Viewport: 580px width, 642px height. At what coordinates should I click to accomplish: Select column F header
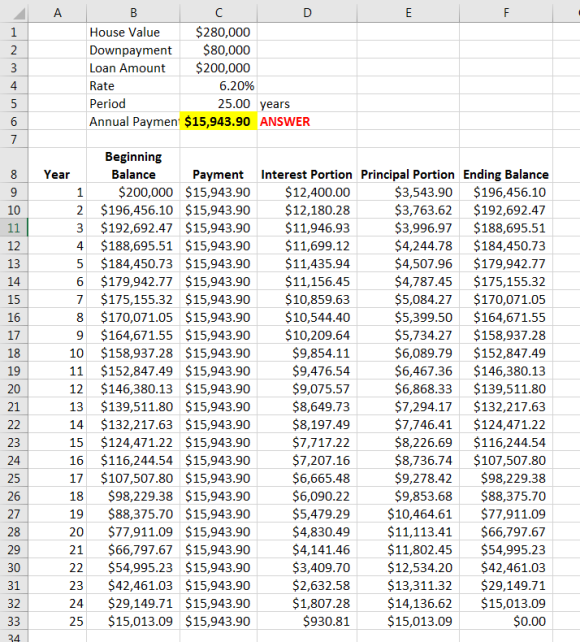point(506,13)
